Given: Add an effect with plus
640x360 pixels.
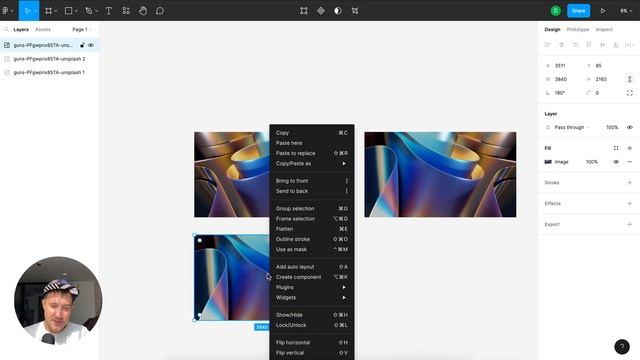Looking at the screenshot, I should click(630, 203).
